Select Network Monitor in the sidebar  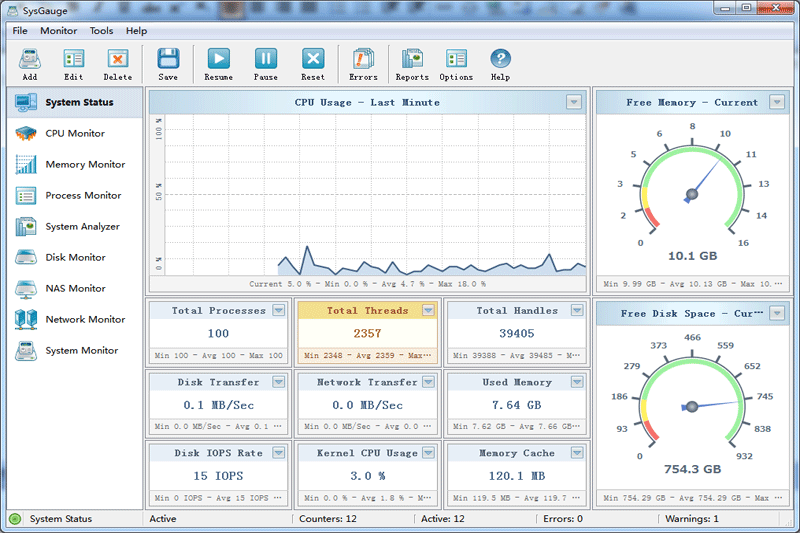click(84, 319)
